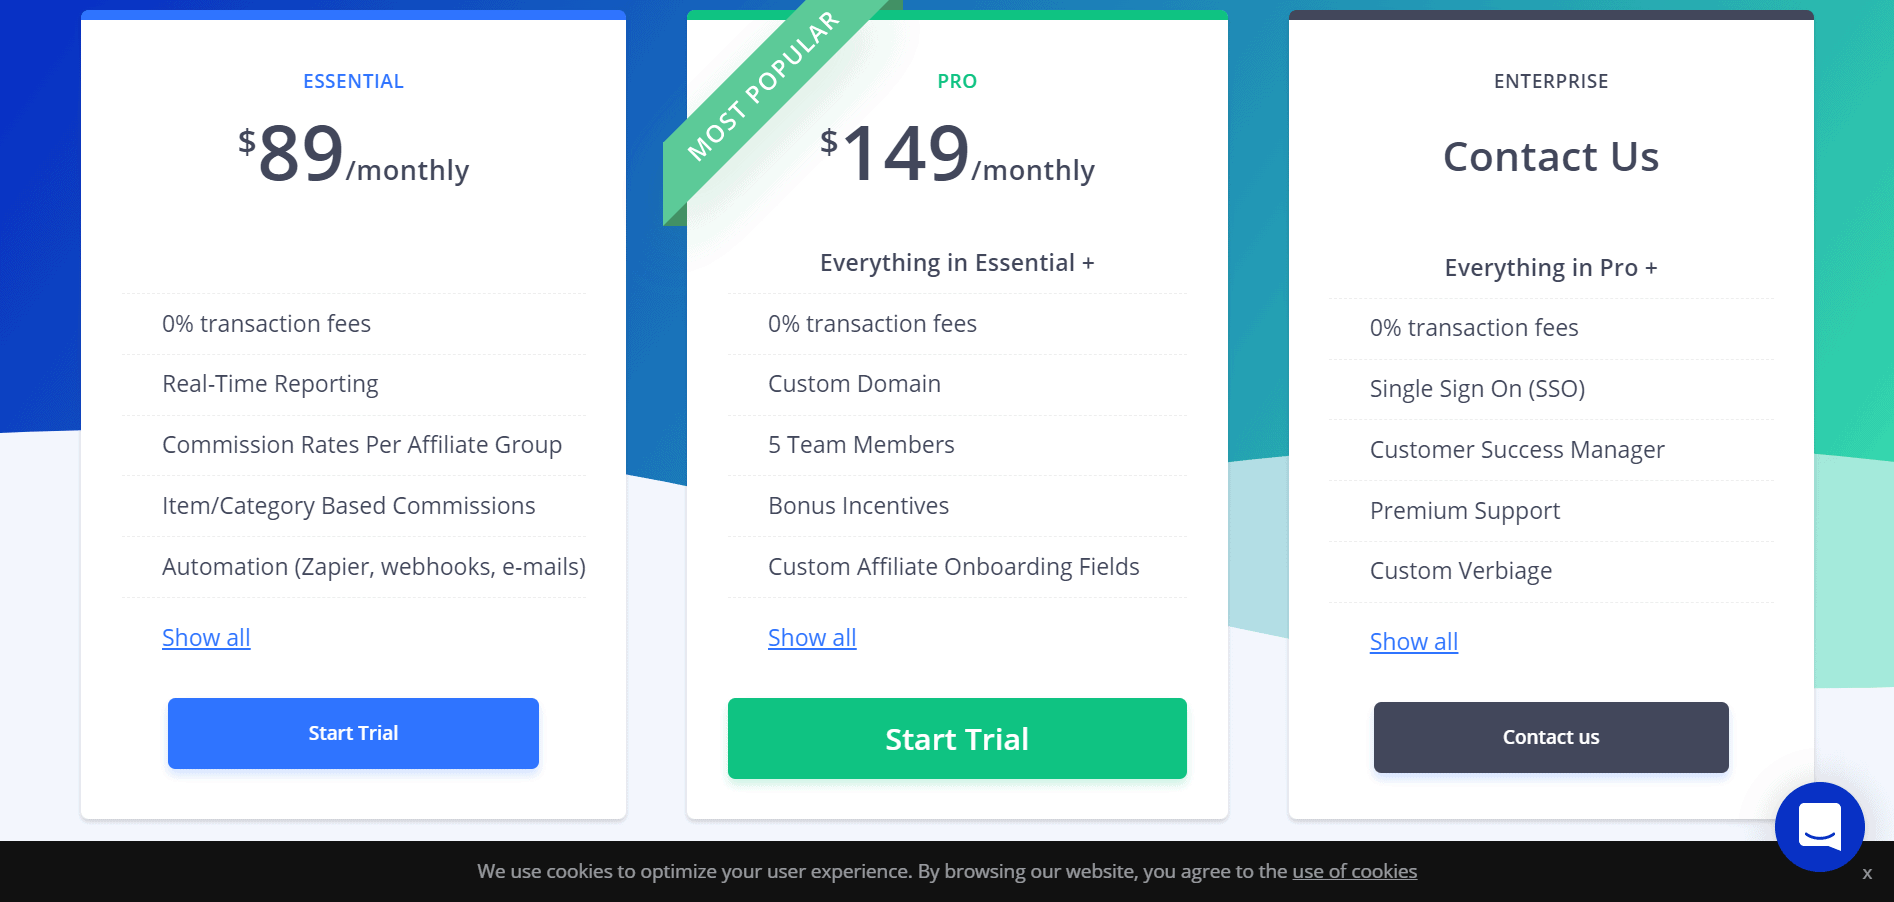Click Single Sign On (SSO) feature
Screen dimensions: 1894x902
(1476, 389)
